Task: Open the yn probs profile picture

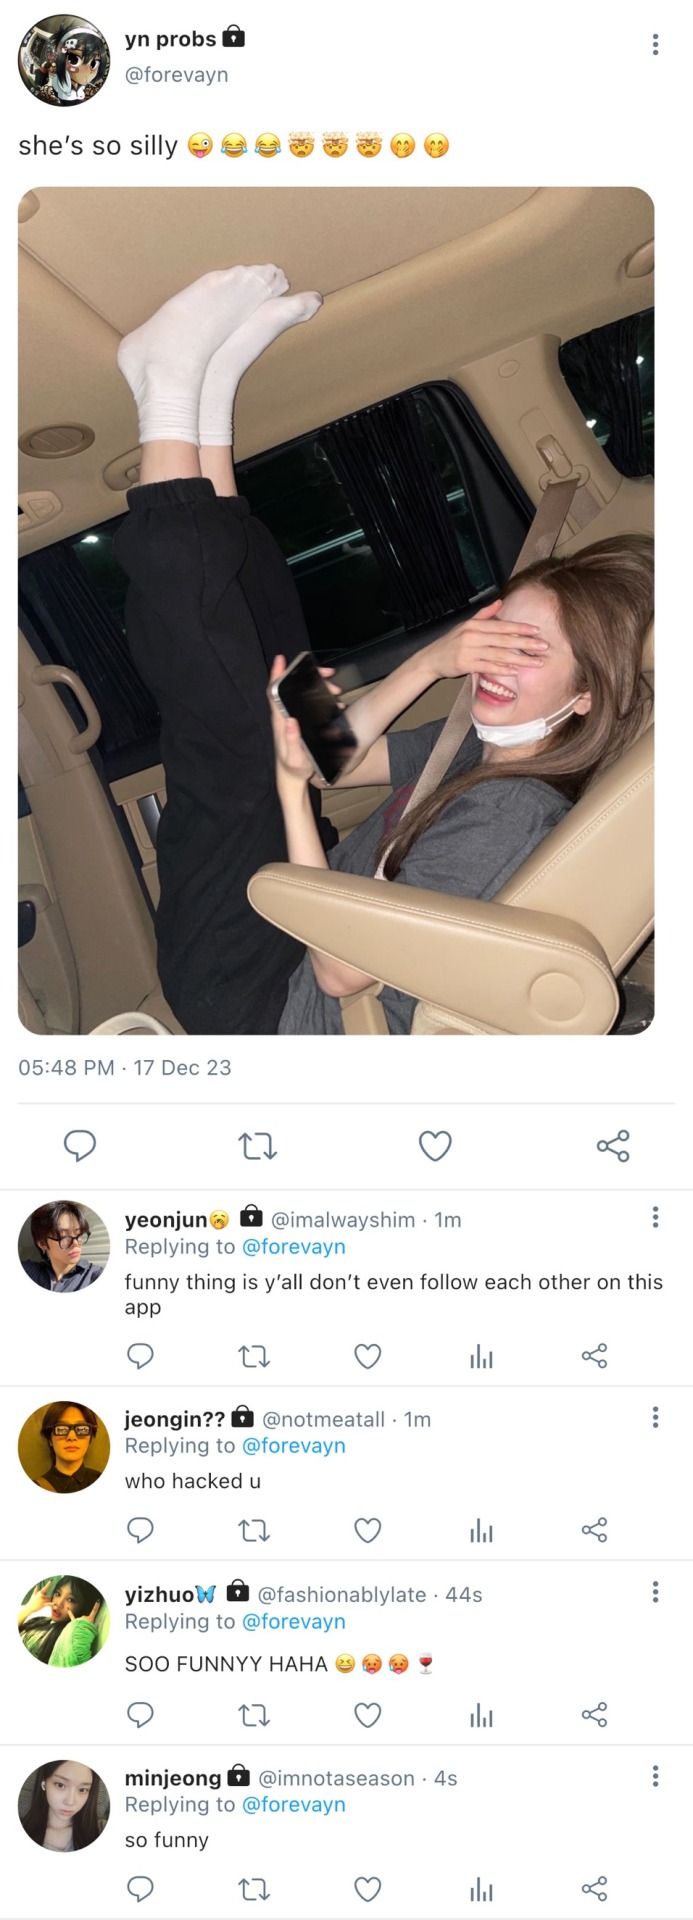Action: [x=64, y=60]
